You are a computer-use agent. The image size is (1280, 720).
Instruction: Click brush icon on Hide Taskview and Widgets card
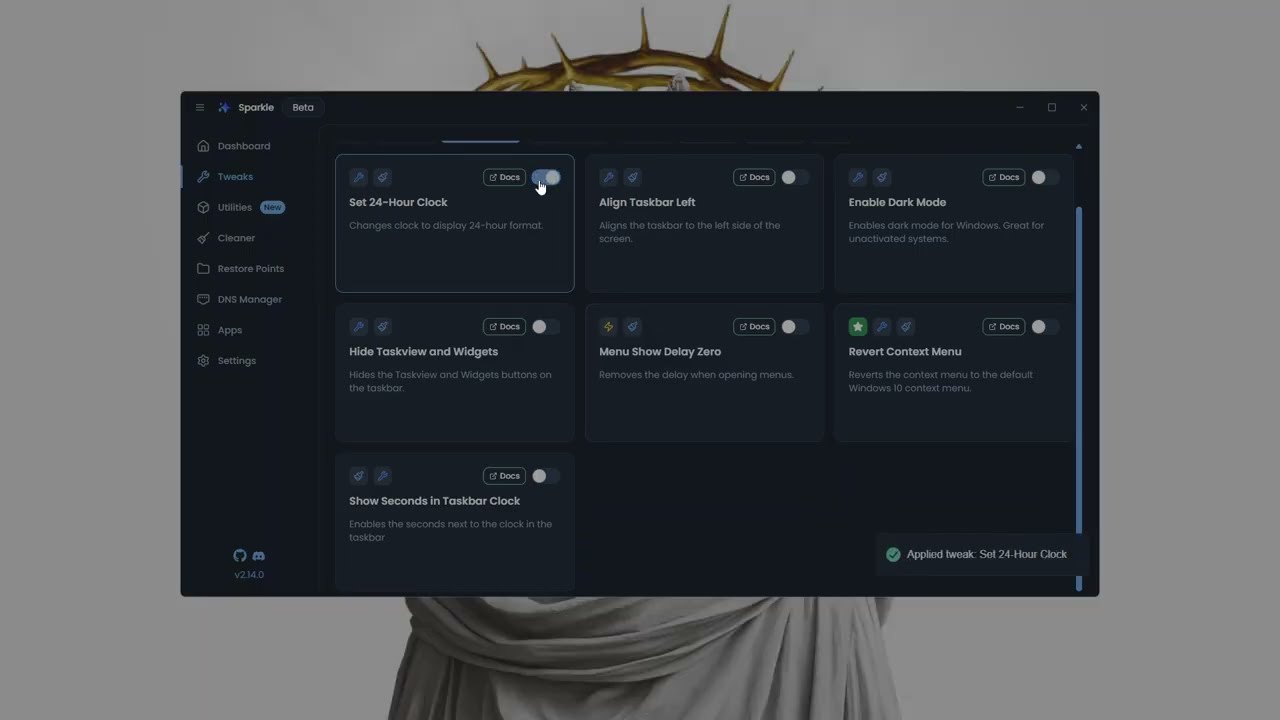[382, 327]
